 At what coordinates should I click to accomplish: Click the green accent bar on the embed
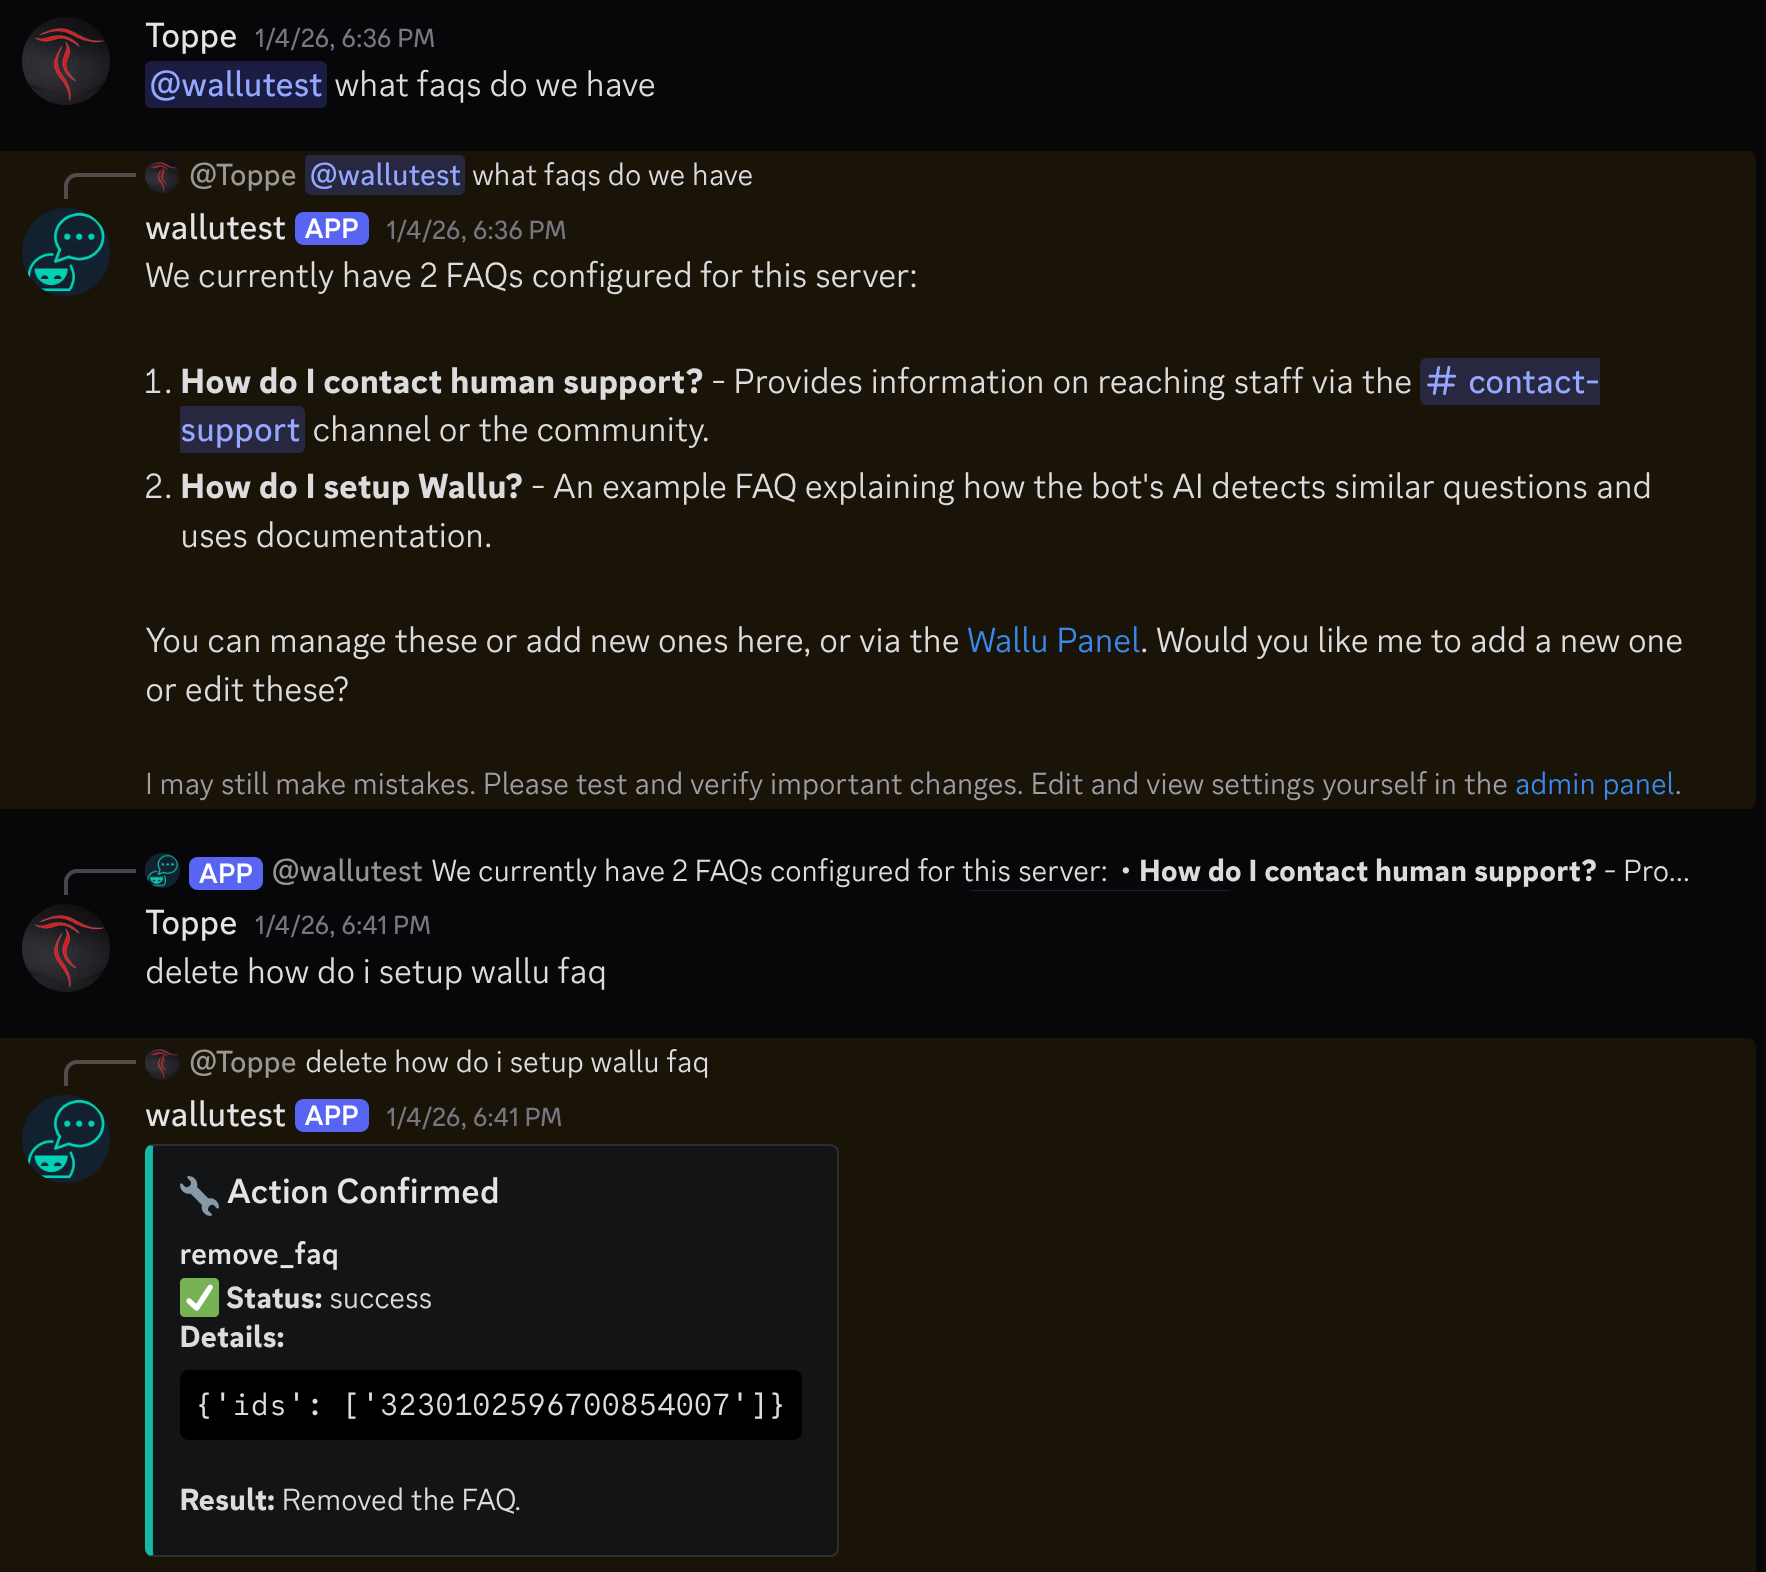[152, 1350]
